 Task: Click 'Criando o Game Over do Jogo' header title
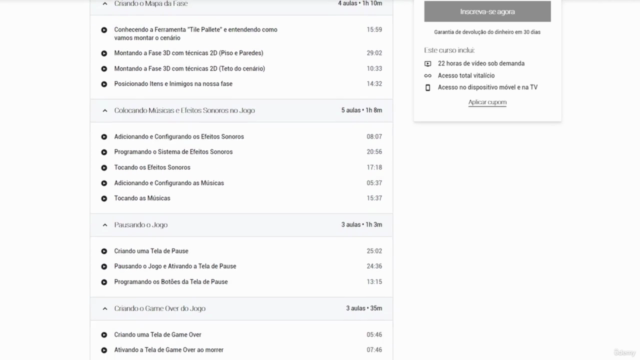(160, 309)
